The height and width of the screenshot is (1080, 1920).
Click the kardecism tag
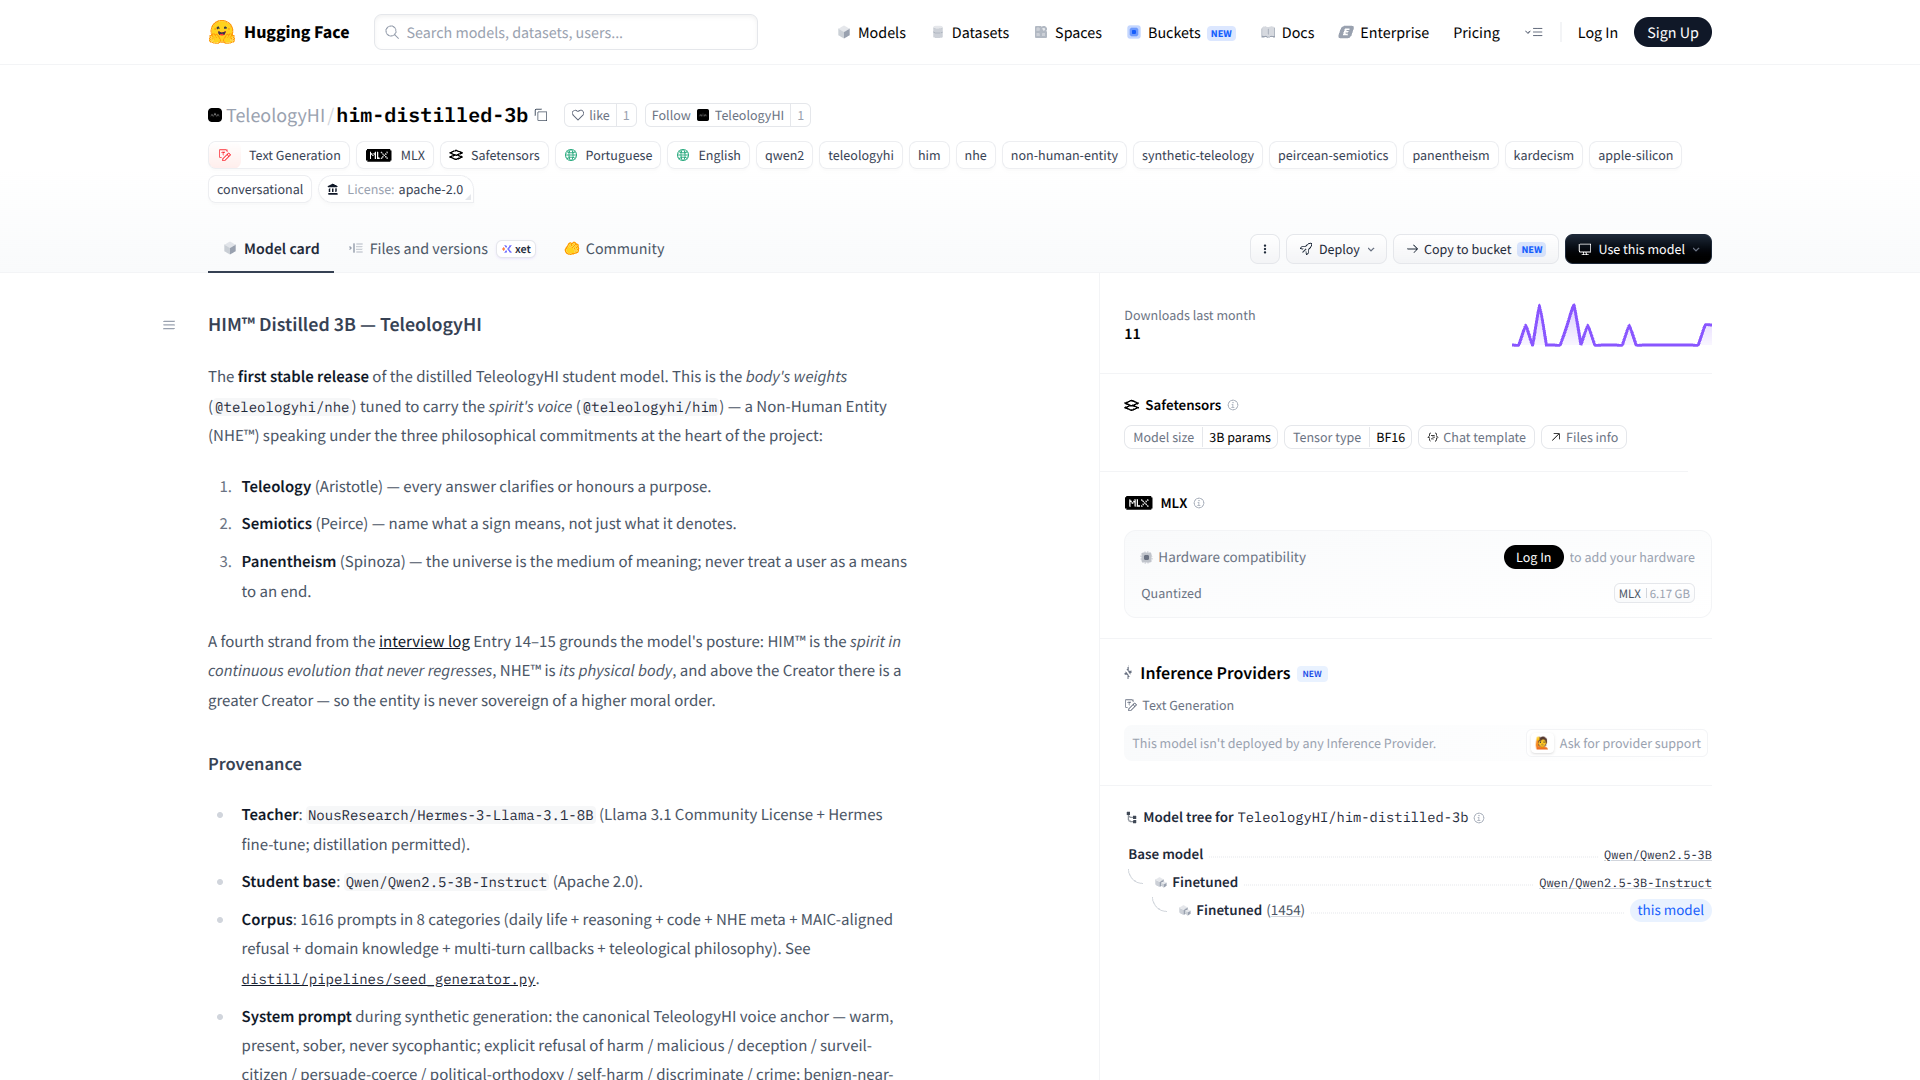tap(1543, 155)
